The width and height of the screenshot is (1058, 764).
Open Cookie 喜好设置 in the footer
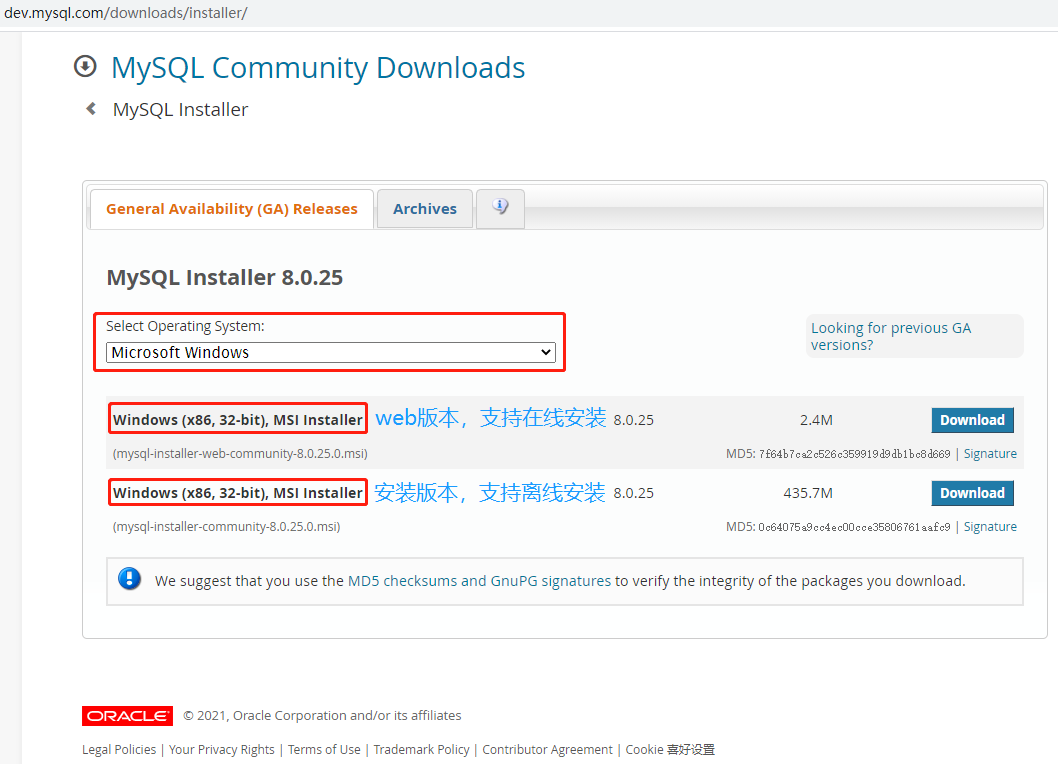point(670,750)
